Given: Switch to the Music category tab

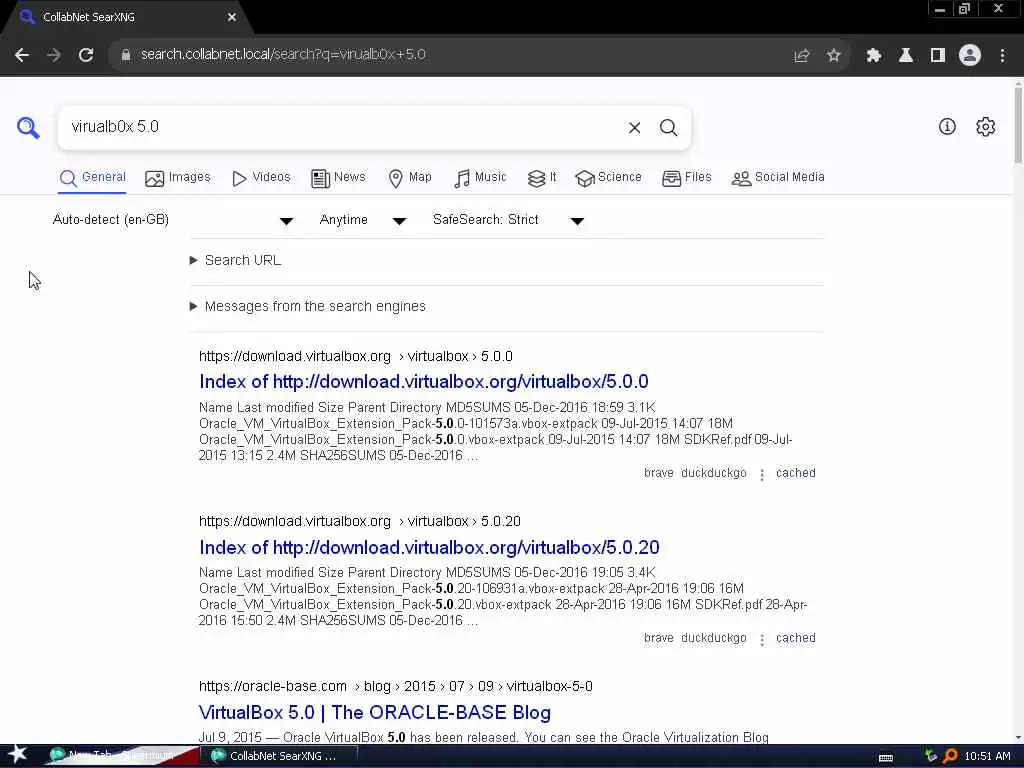Looking at the screenshot, I should [480, 178].
